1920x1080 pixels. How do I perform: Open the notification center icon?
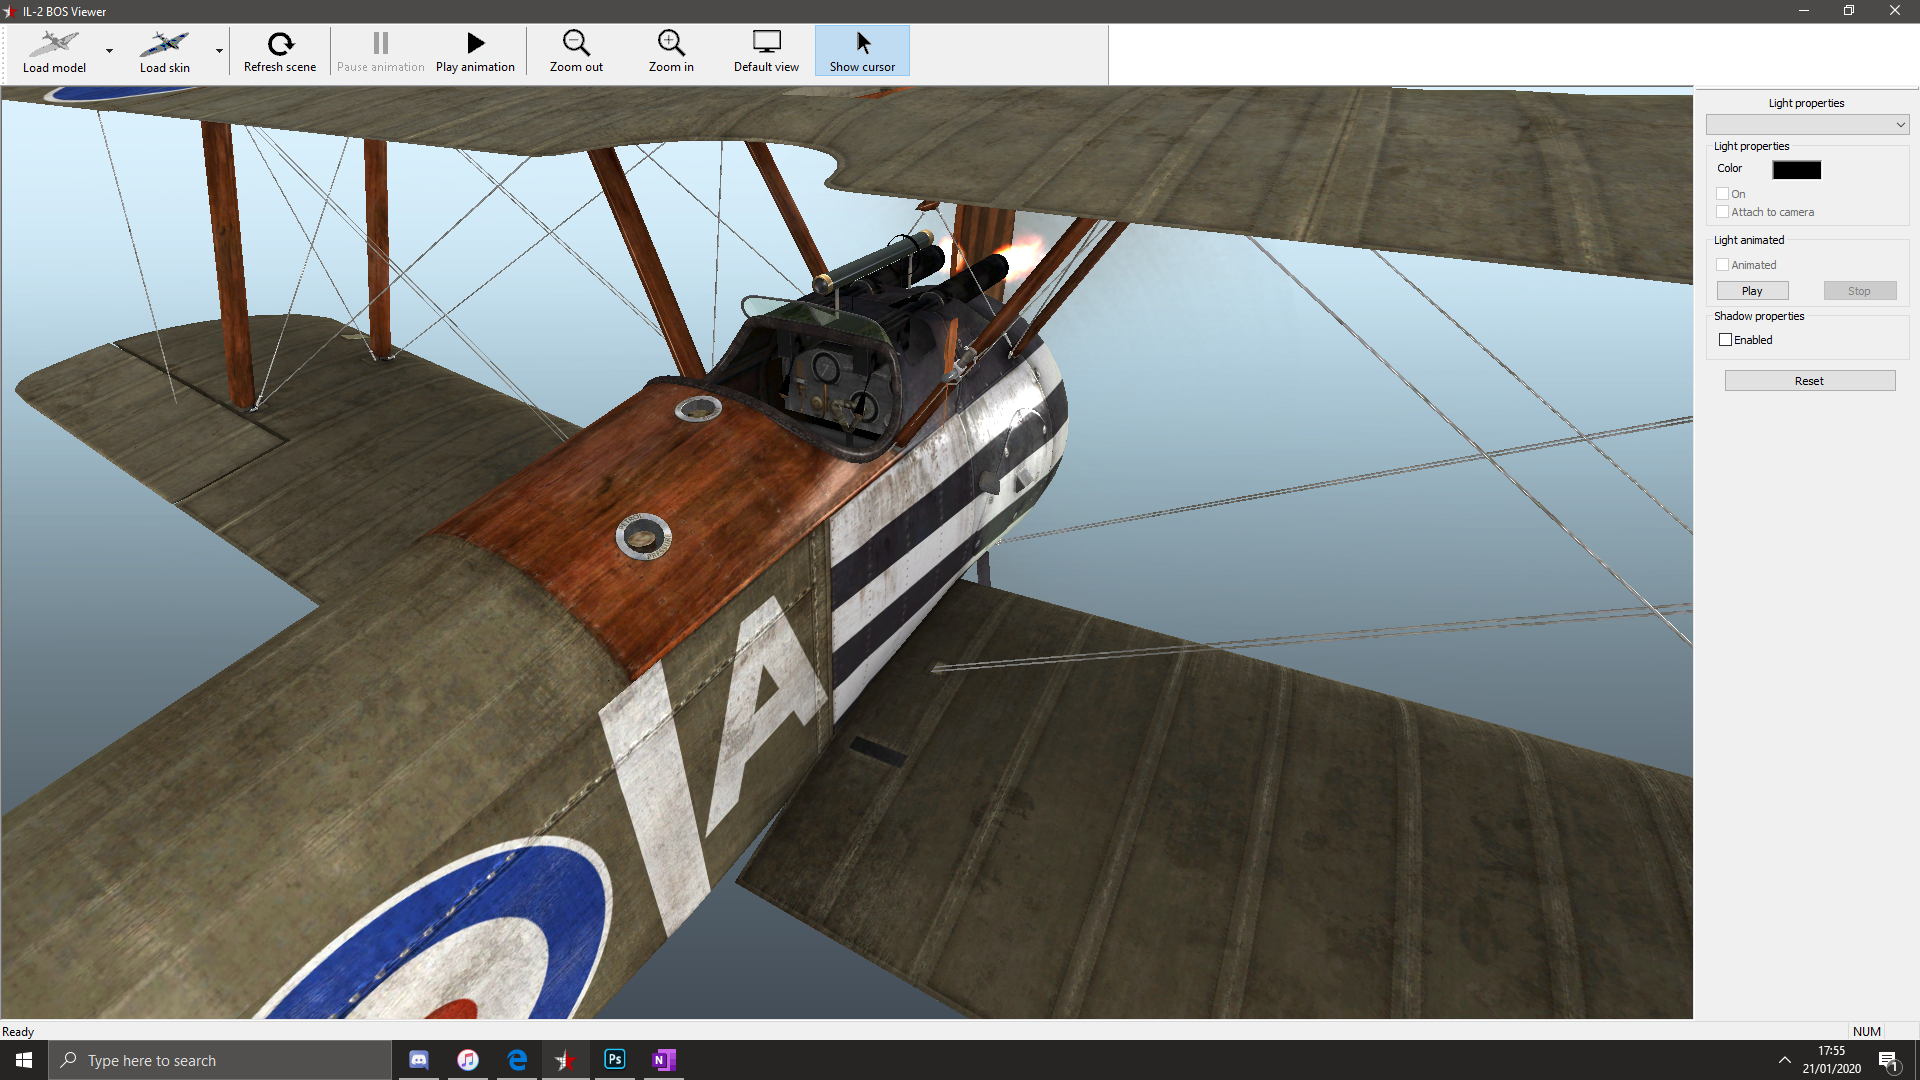click(x=1888, y=1061)
